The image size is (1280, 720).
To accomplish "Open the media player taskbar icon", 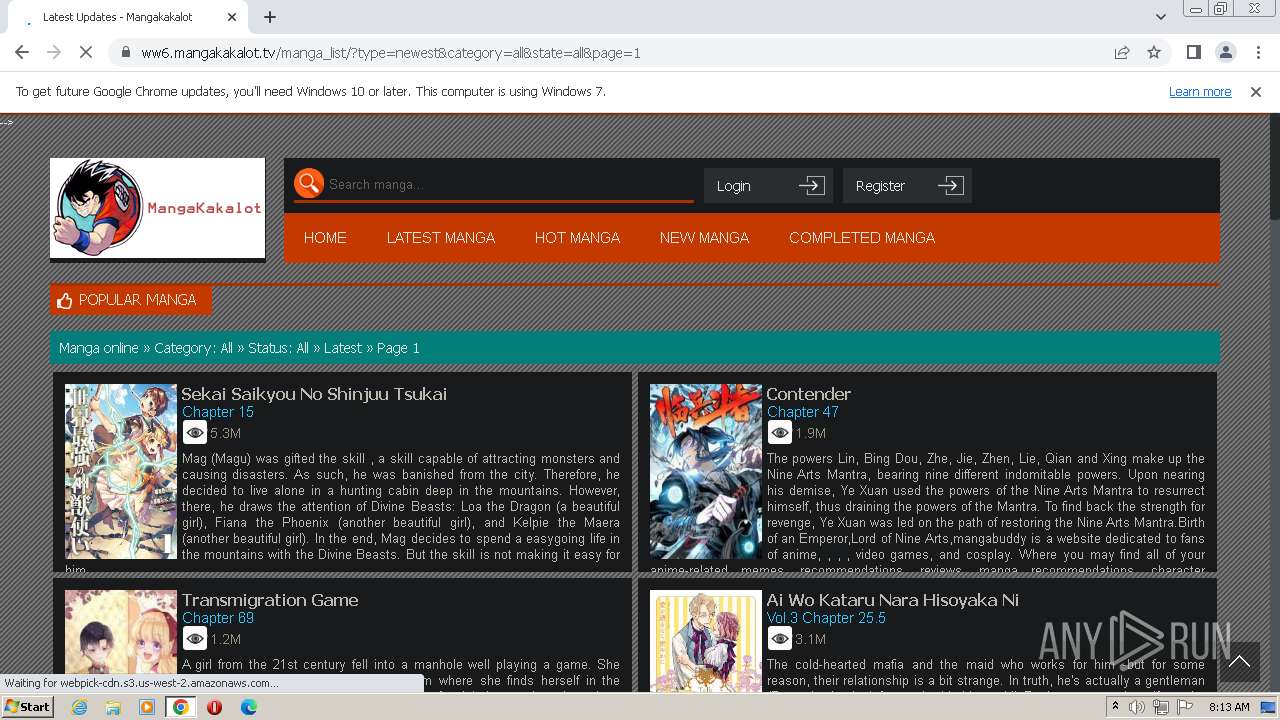I will pyautogui.click(x=147, y=707).
